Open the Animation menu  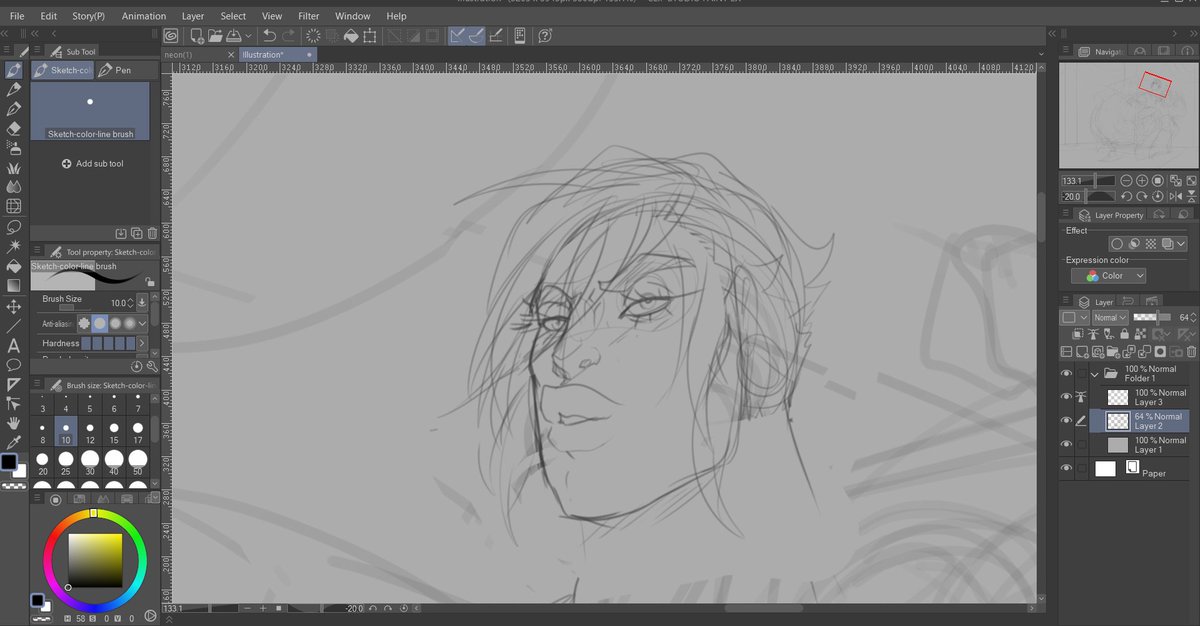[x=144, y=16]
